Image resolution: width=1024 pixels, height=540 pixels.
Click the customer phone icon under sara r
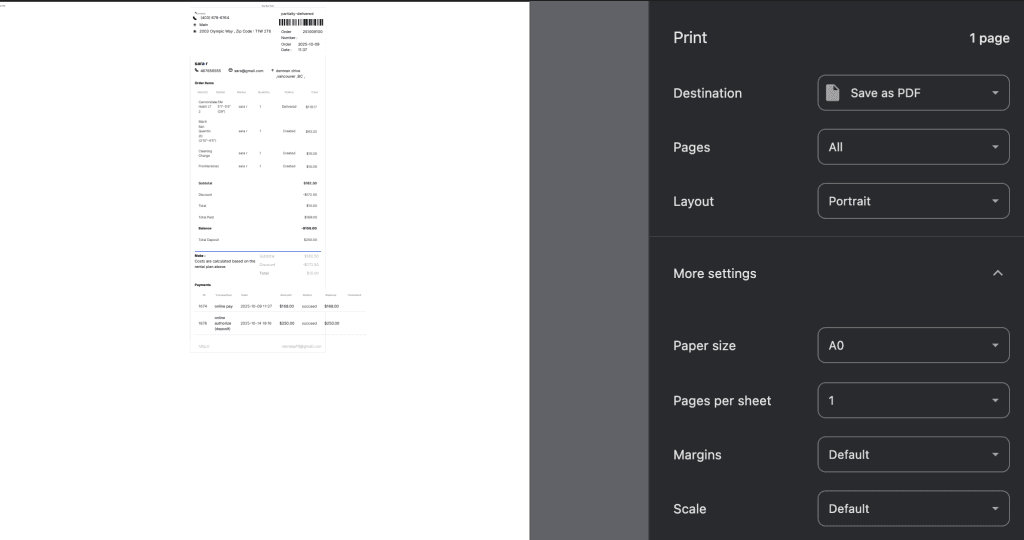(x=196, y=70)
